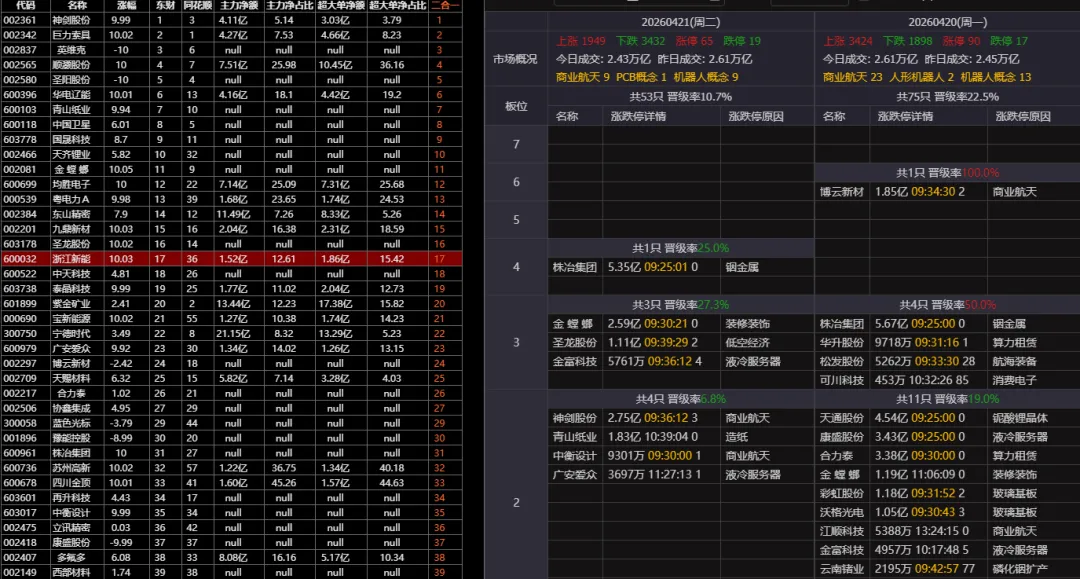Click 松发股份 tagged 航海装备

[842, 361]
